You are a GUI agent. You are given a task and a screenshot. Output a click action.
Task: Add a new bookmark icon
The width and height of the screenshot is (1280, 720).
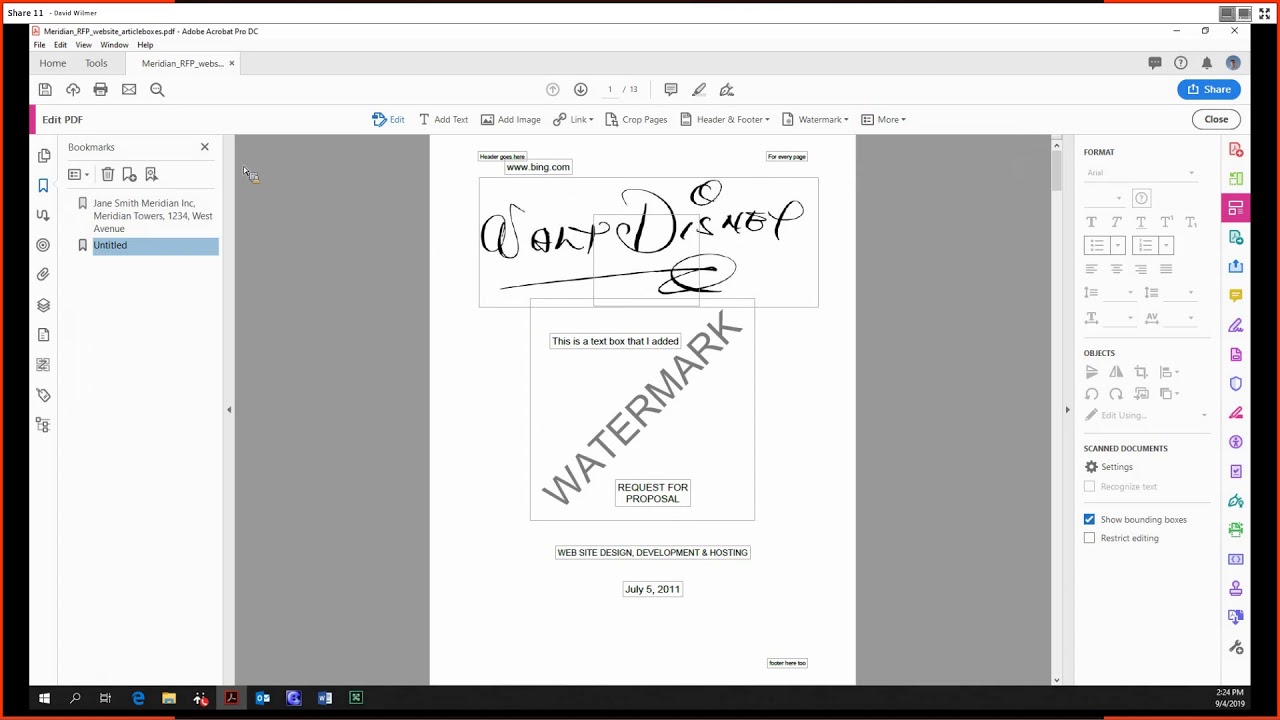129,174
